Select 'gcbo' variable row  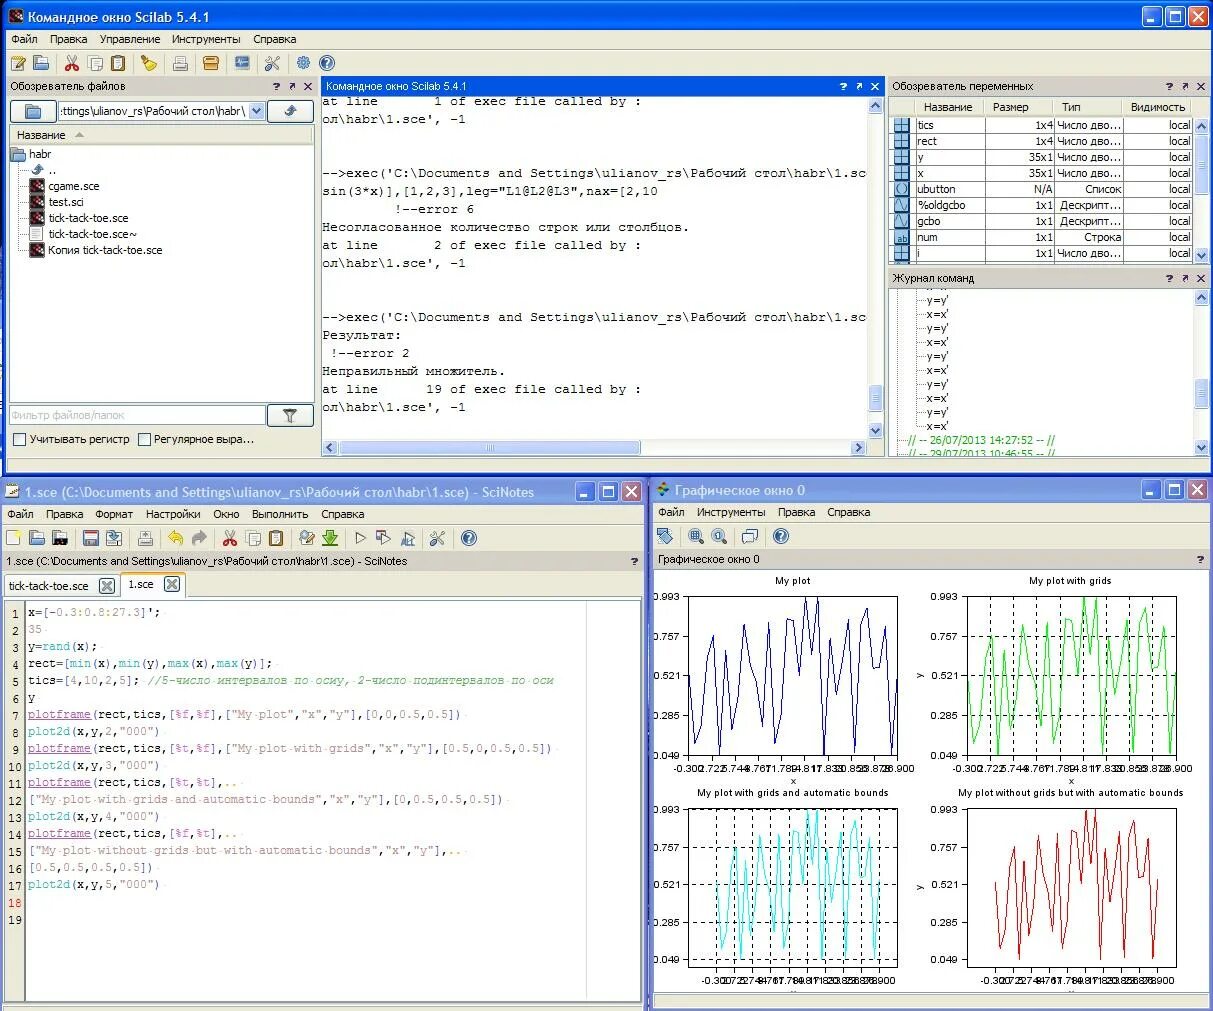pyautogui.click(x=1041, y=221)
